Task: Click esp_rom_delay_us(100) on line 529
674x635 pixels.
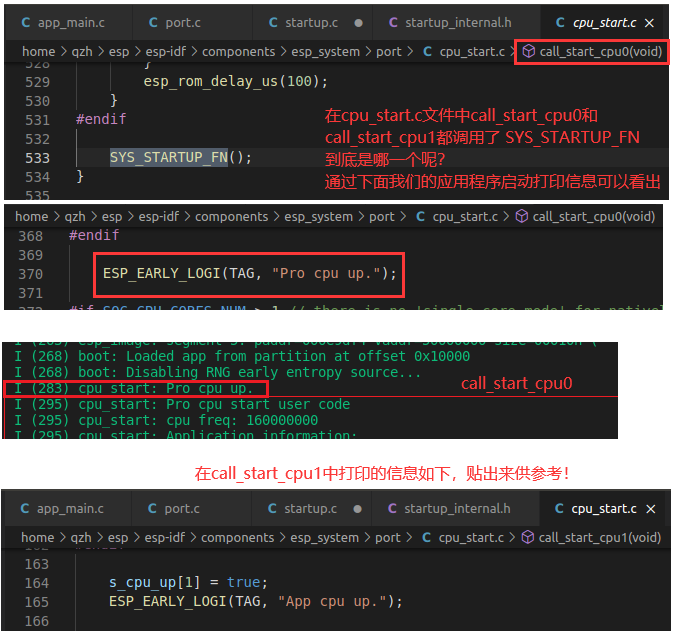Action: (x=236, y=81)
